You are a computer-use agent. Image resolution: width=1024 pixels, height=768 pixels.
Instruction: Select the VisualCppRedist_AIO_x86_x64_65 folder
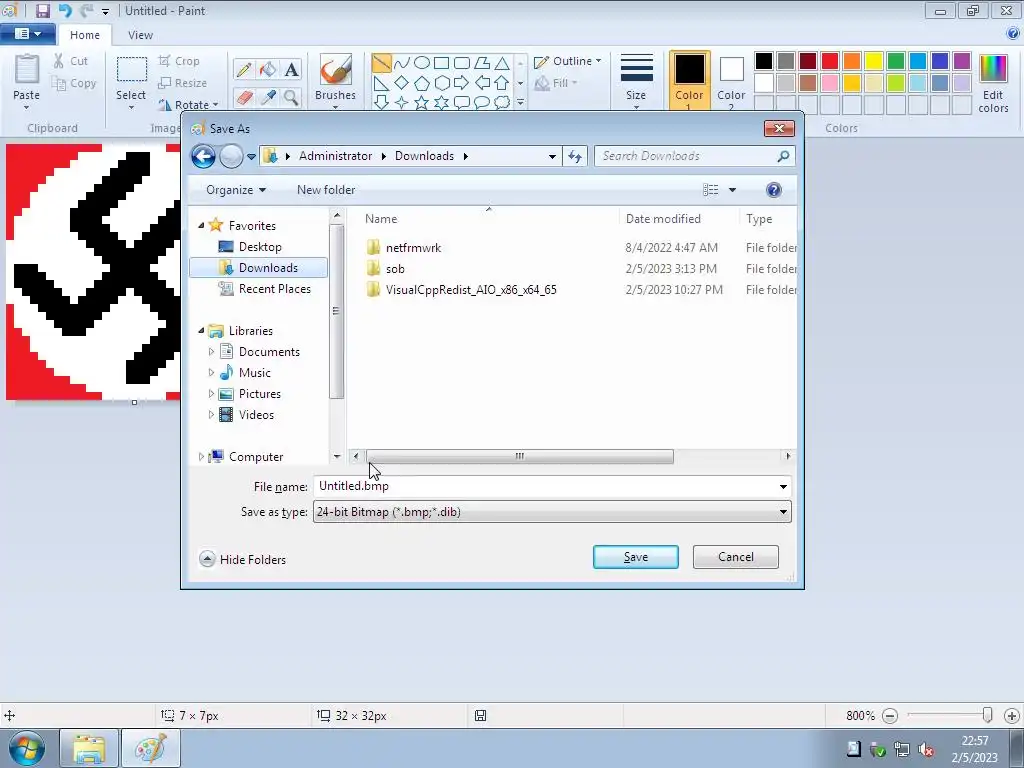(471, 289)
